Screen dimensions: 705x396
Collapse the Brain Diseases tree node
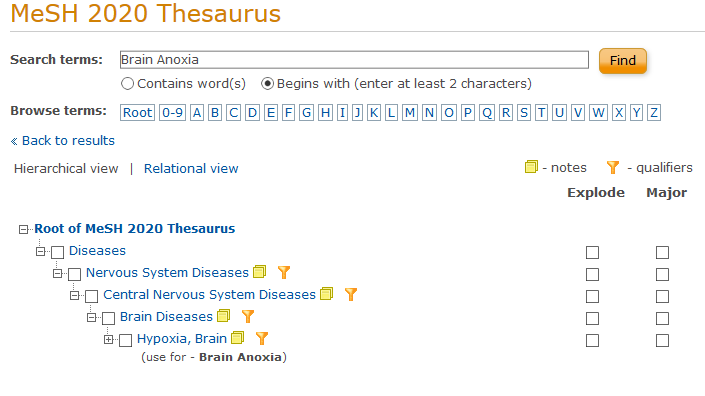(91, 317)
